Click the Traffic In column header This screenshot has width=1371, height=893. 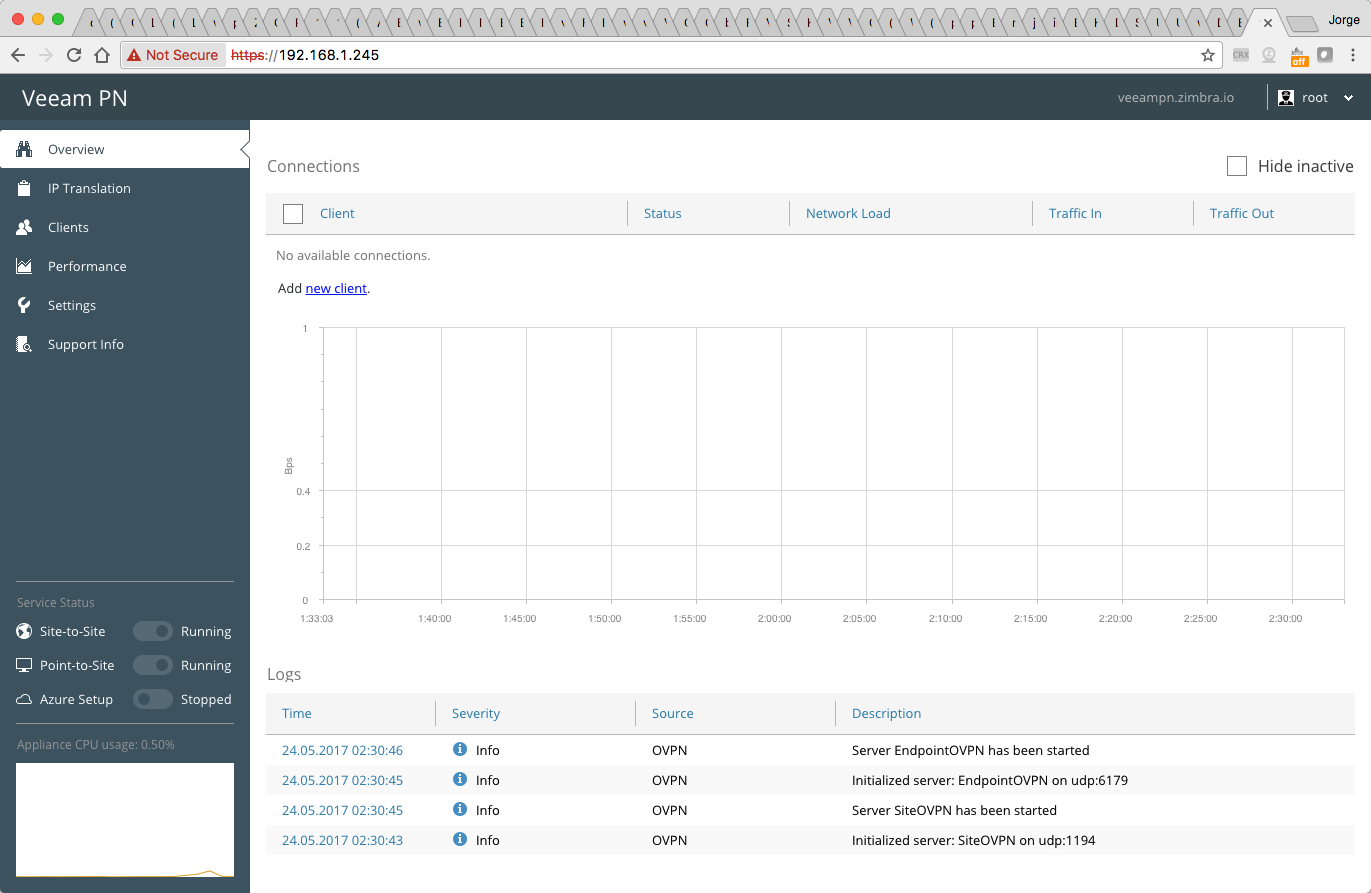click(x=1075, y=213)
